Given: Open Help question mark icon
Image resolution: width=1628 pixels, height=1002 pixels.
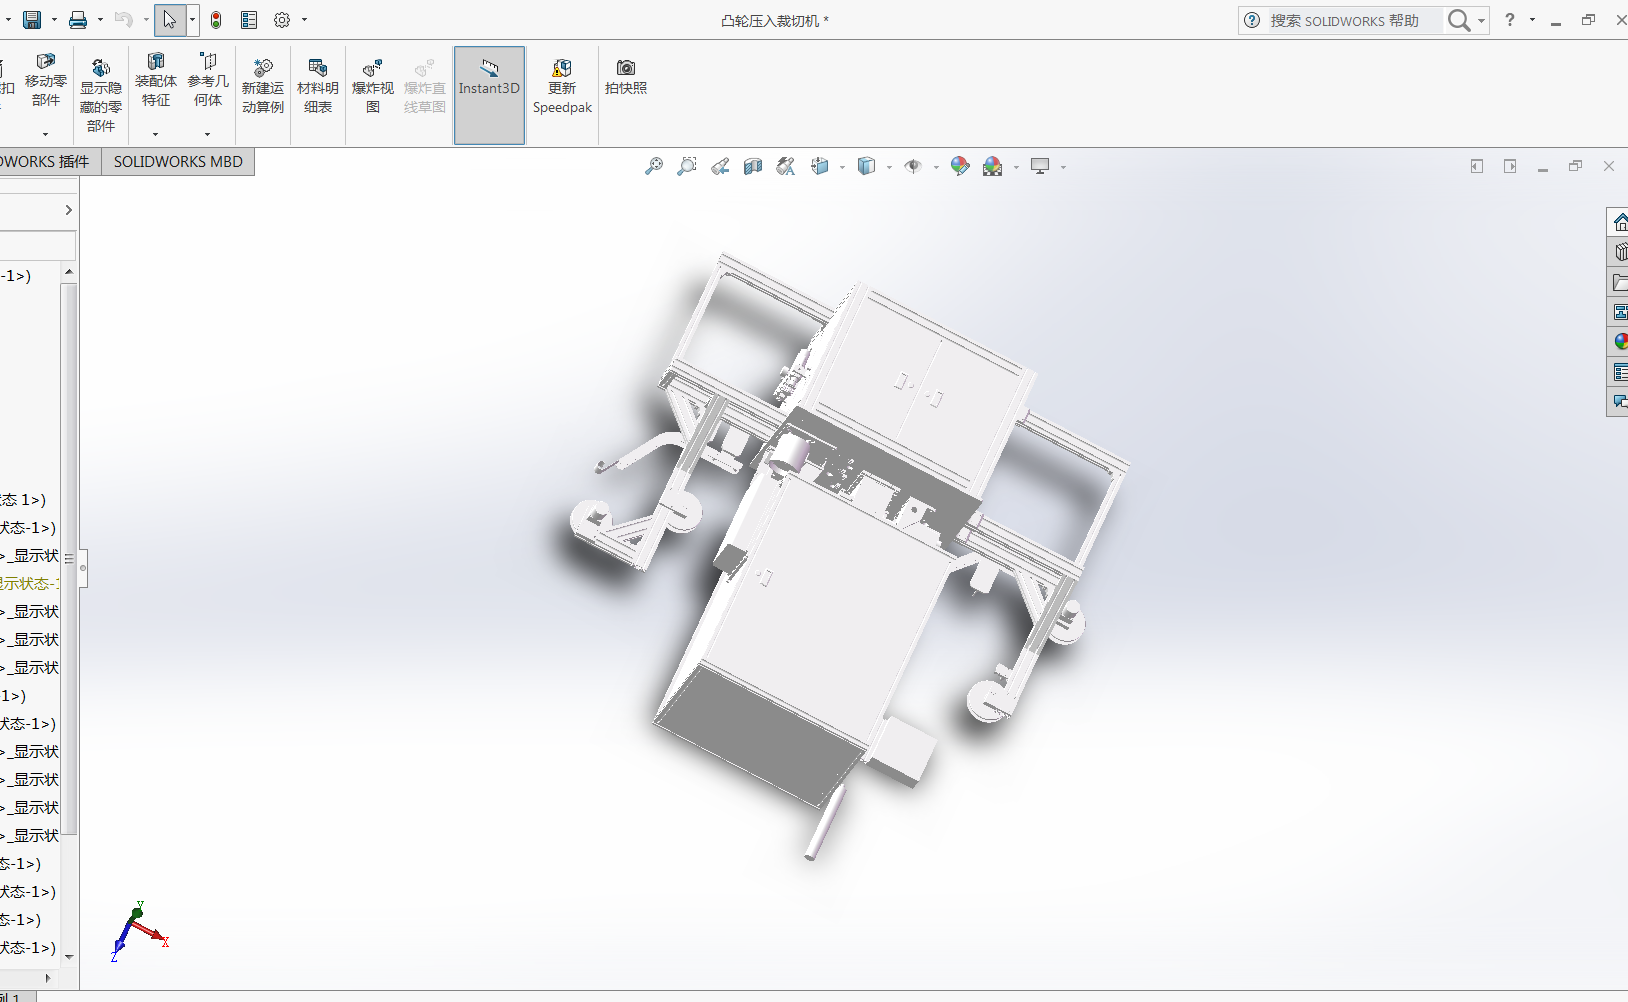Looking at the screenshot, I should coord(1510,20).
